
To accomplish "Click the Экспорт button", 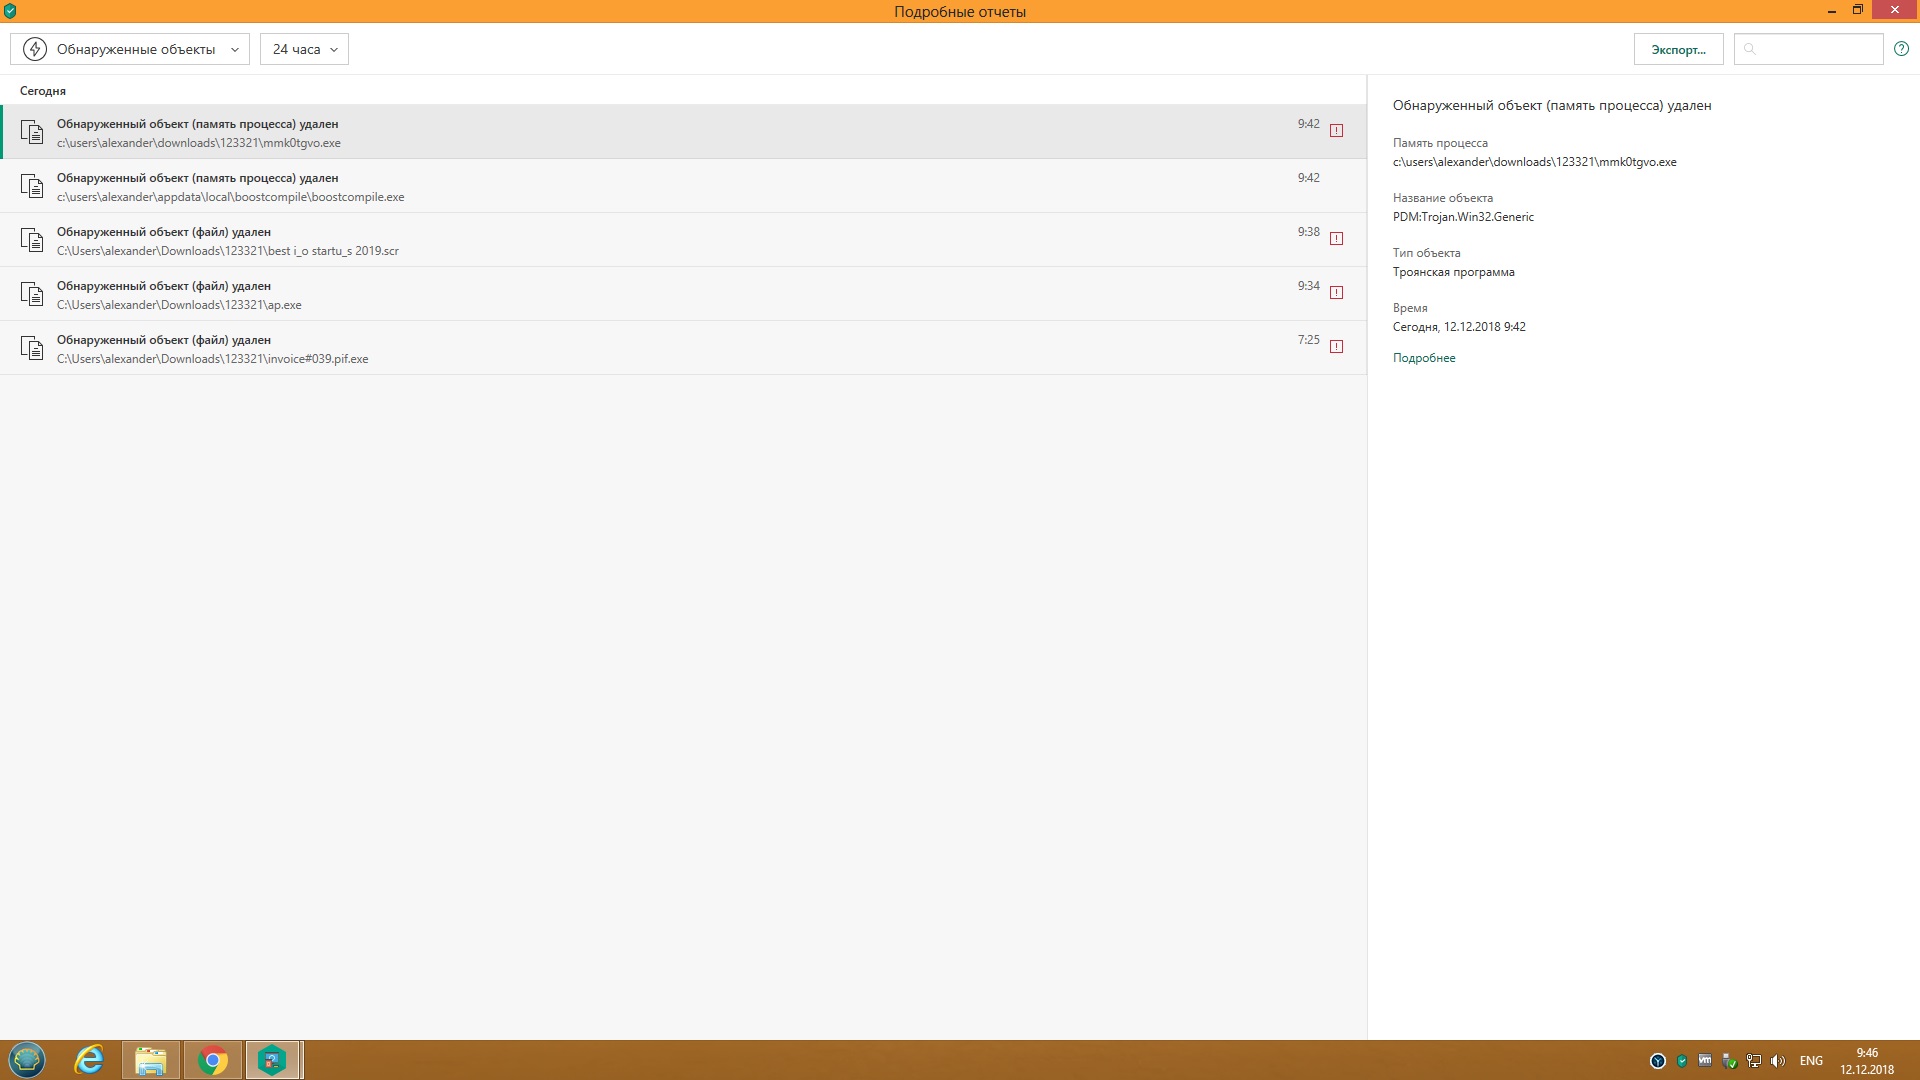I will (x=1678, y=49).
